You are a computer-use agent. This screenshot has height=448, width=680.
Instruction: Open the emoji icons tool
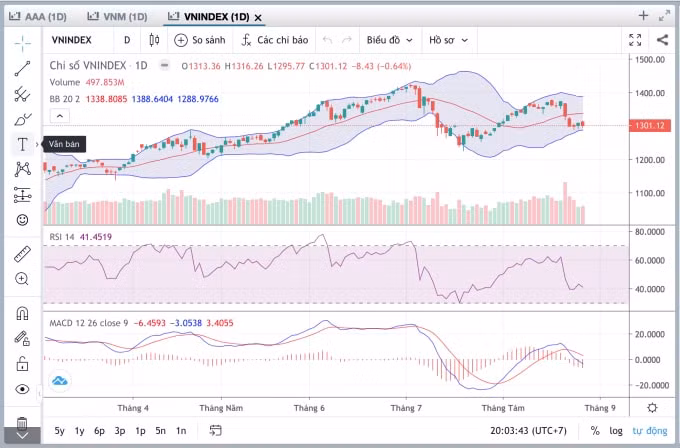(x=22, y=220)
